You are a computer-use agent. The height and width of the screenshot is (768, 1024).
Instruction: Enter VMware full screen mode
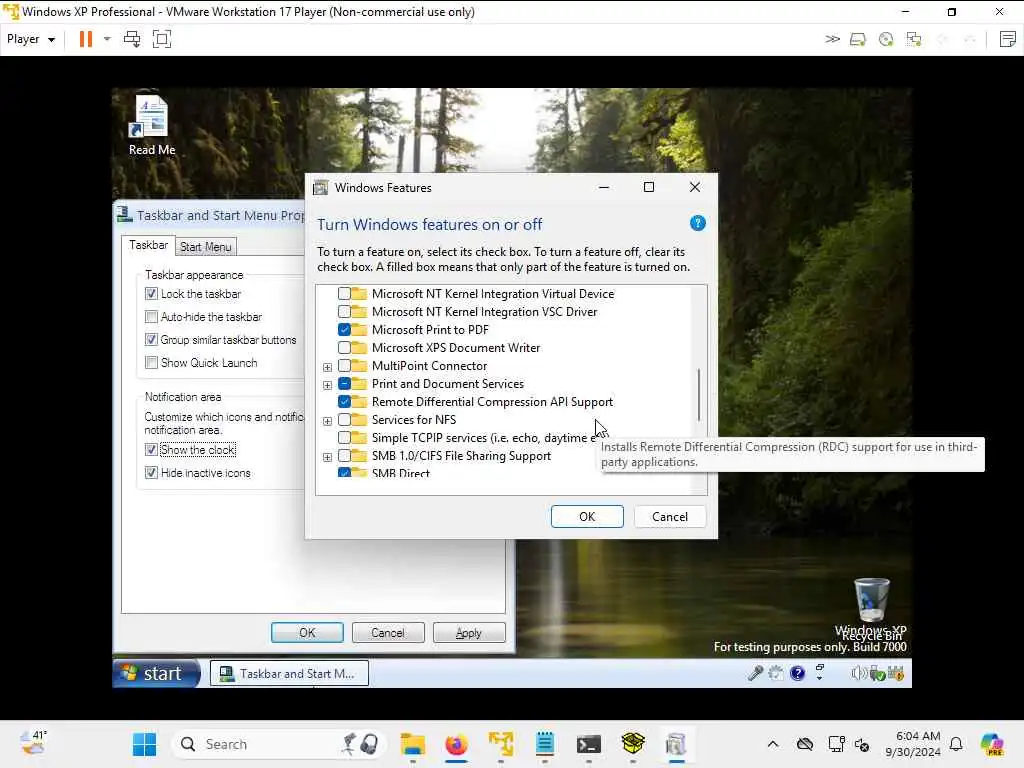(x=161, y=39)
